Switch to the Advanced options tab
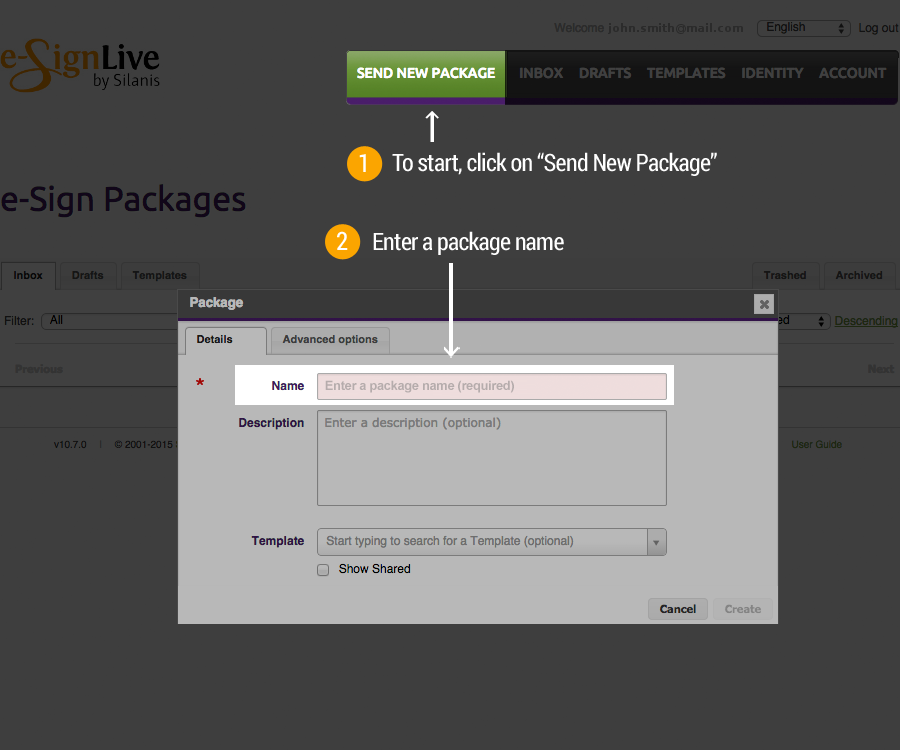 pyautogui.click(x=330, y=340)
